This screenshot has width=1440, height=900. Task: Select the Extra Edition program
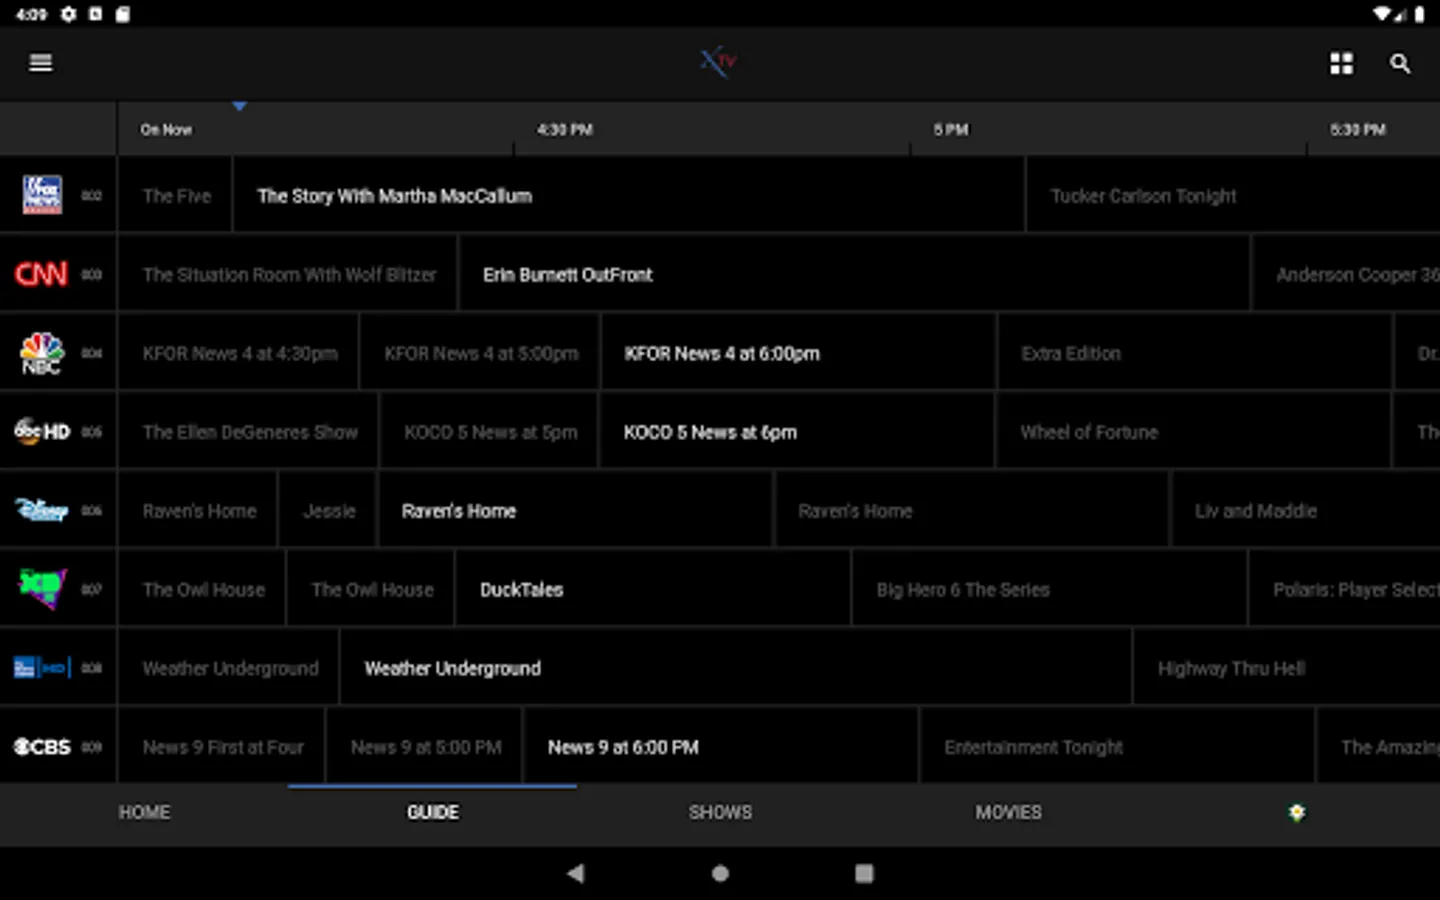point(1194,353)
